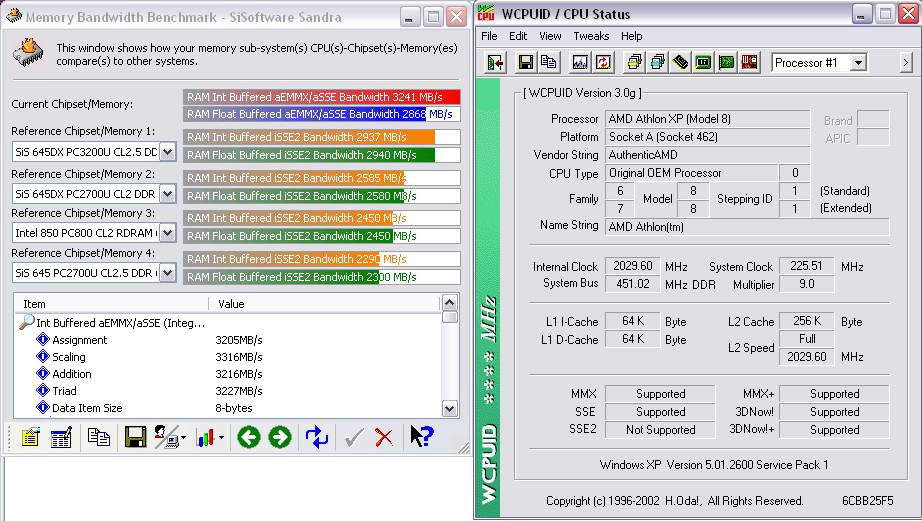The height and width of the screenshot is (521, 922).
Task: Click the red X cancel icon
Action: point(383,437)
